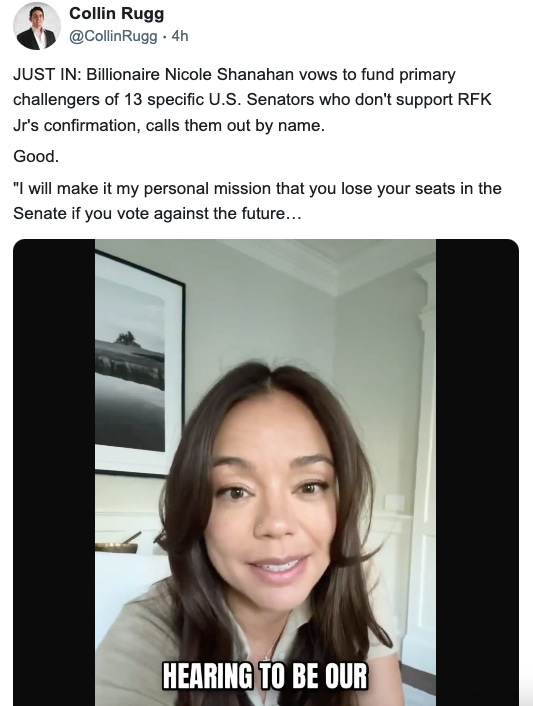
Task: Click the left black letterbox bar of video
Action: (x=54, y=472)
